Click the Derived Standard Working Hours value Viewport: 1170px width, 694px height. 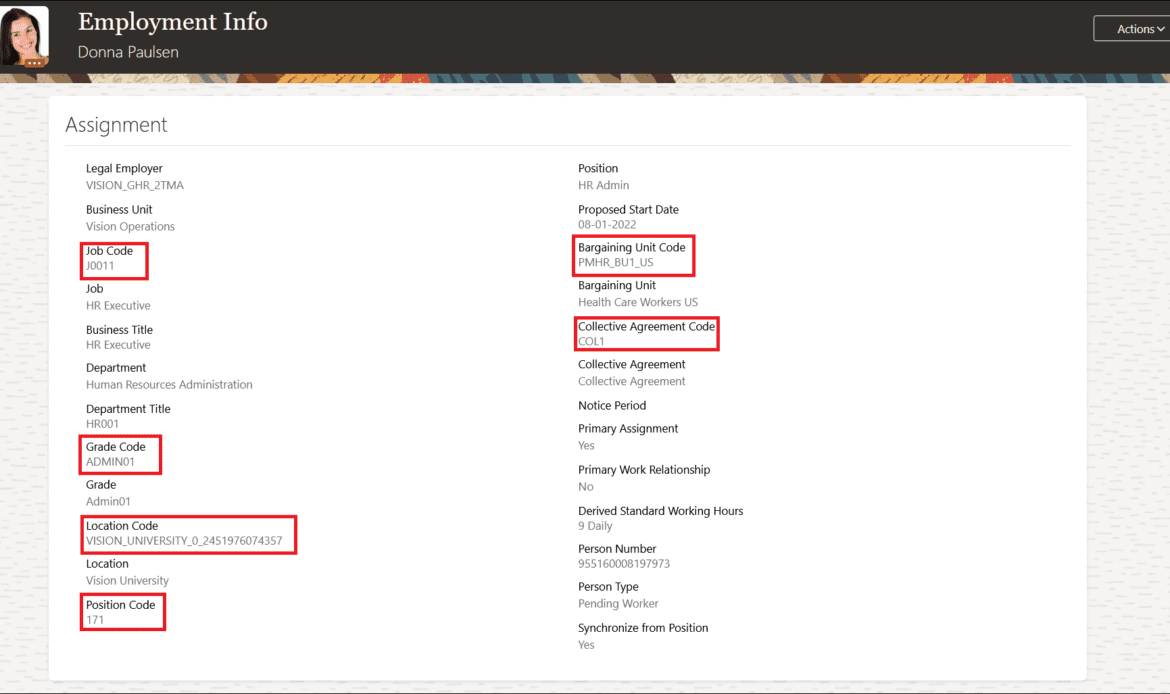[x=595, y=526]
